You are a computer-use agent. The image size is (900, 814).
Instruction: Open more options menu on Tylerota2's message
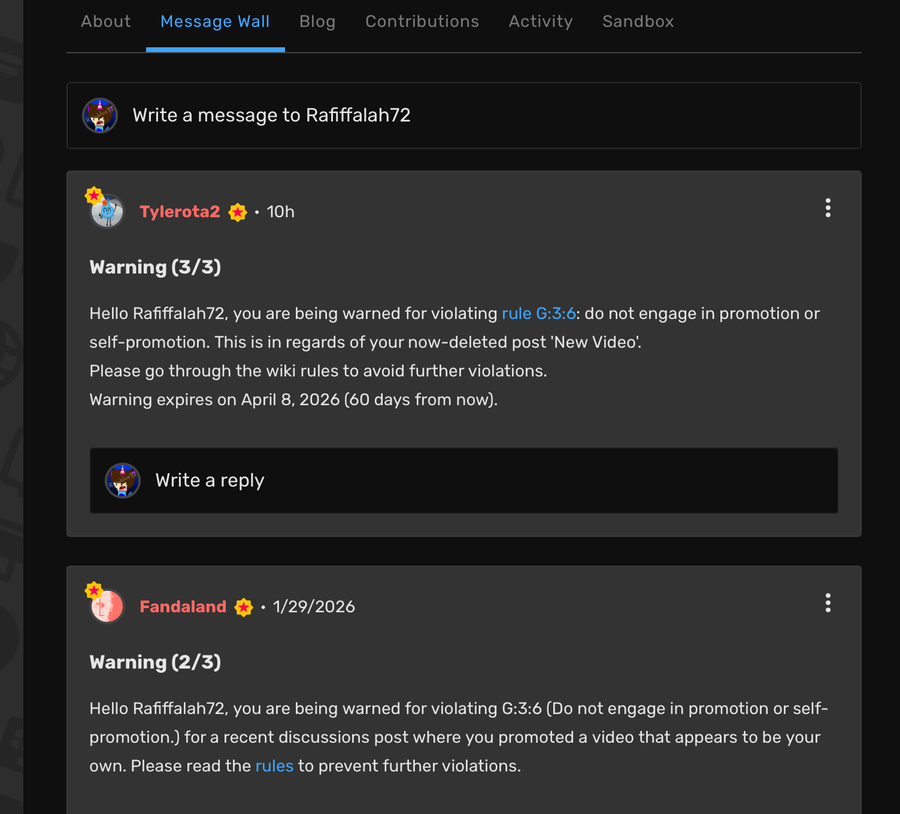click(x=827, y=208)
